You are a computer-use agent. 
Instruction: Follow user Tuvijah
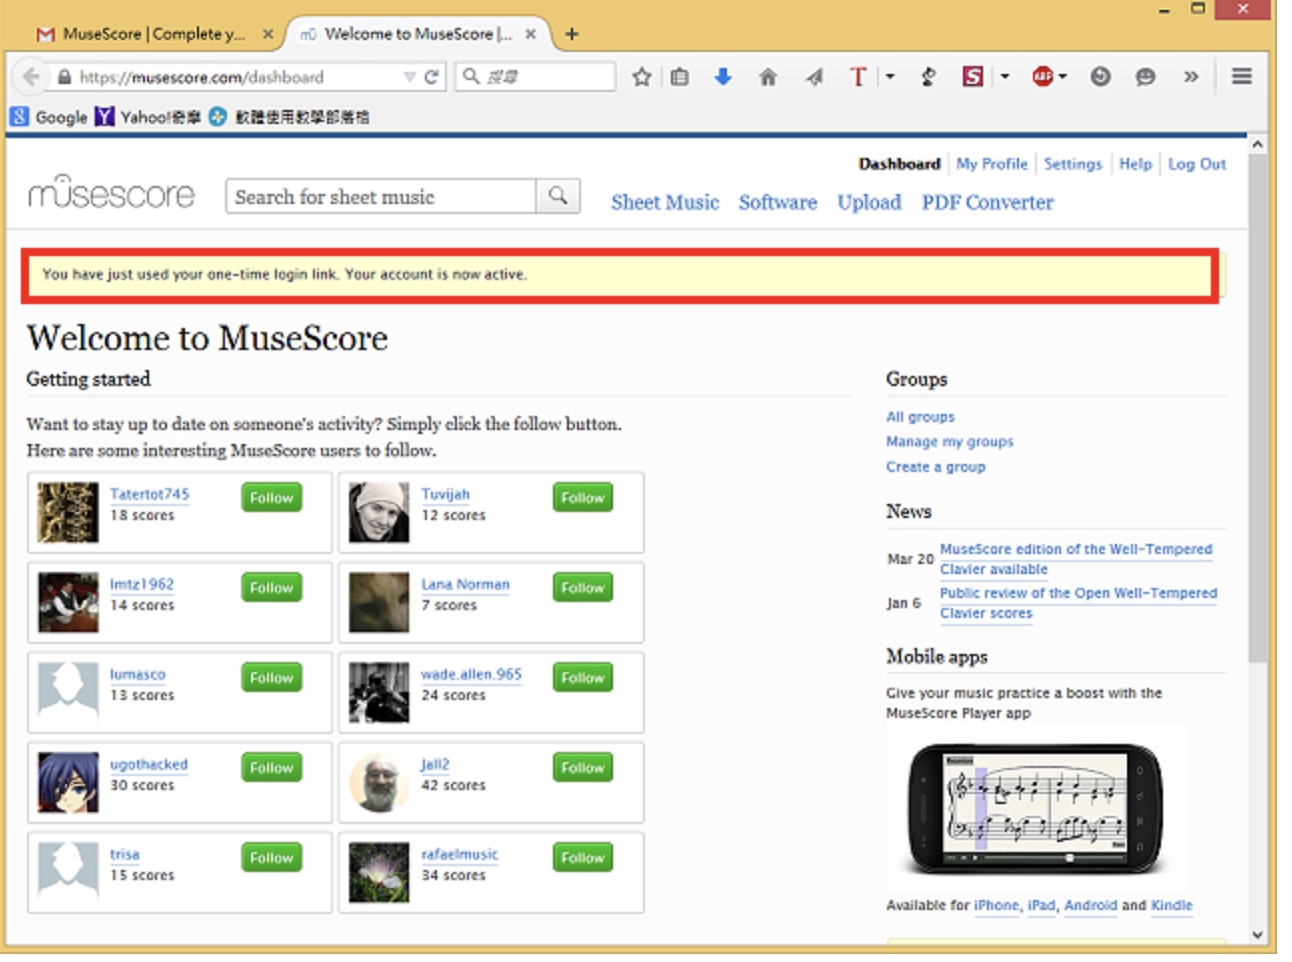point(583,497)
